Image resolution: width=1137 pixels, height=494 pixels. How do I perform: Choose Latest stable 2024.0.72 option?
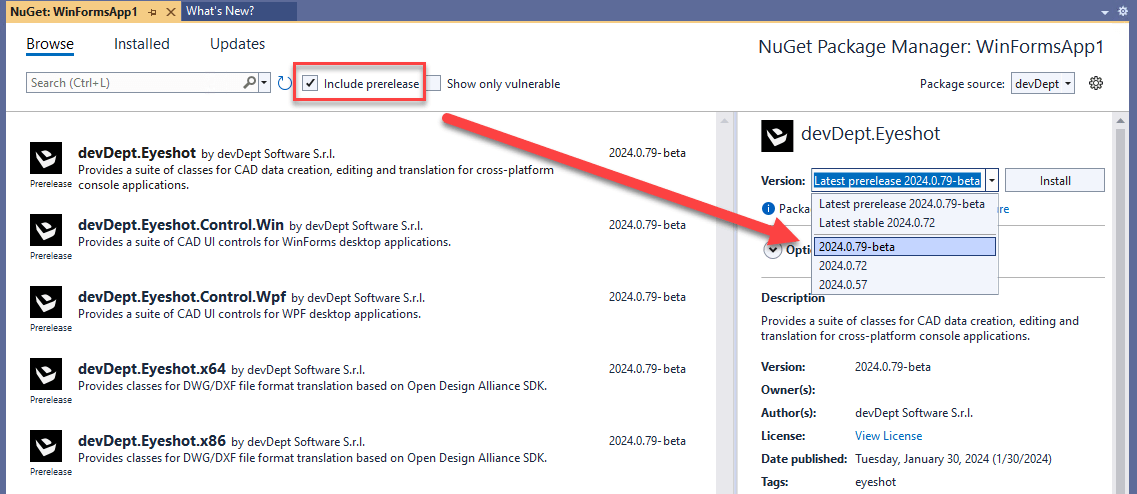(x=876, y=223)
